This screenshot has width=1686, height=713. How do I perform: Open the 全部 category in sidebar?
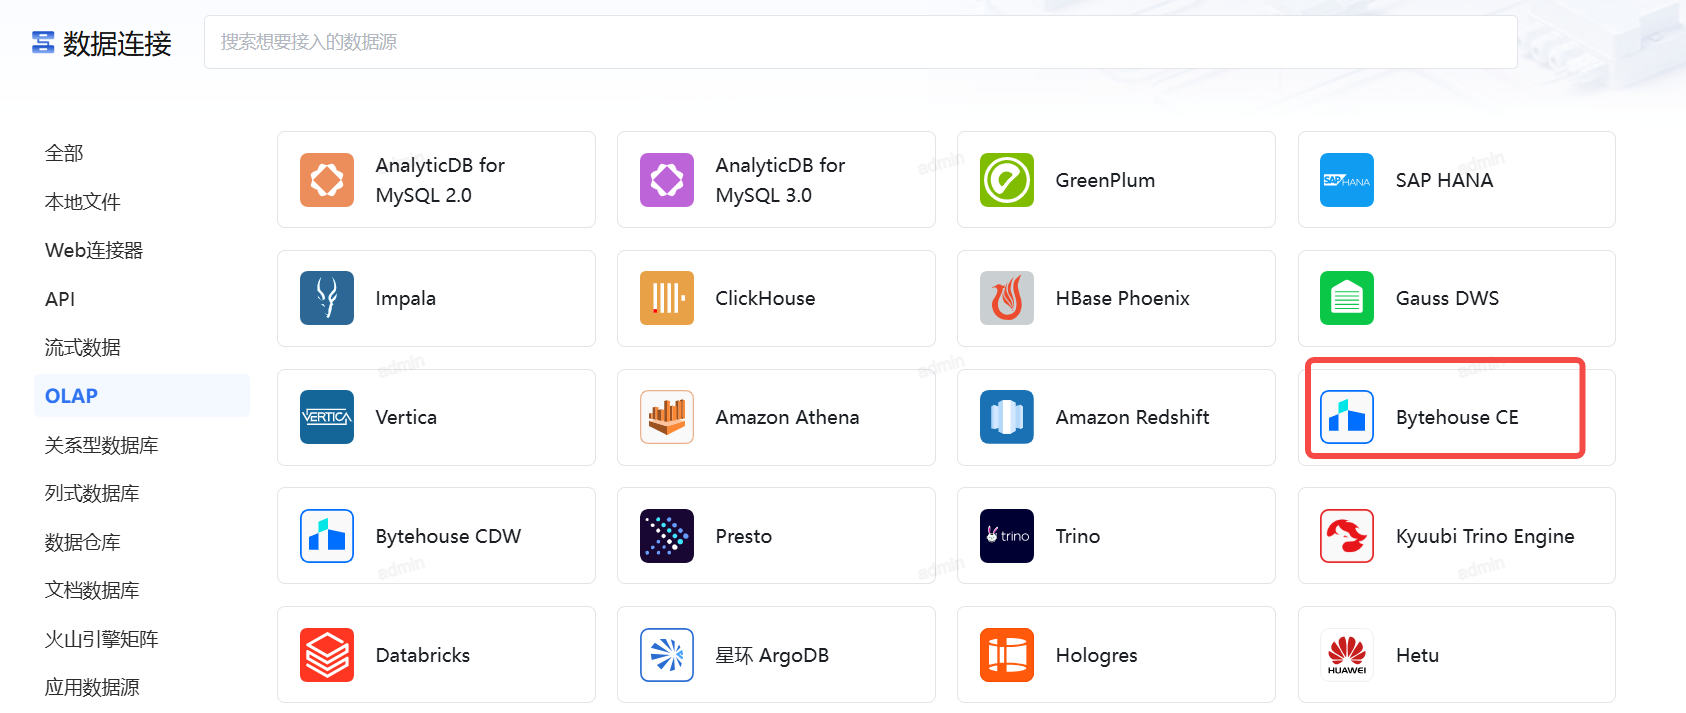pos(64,153)
